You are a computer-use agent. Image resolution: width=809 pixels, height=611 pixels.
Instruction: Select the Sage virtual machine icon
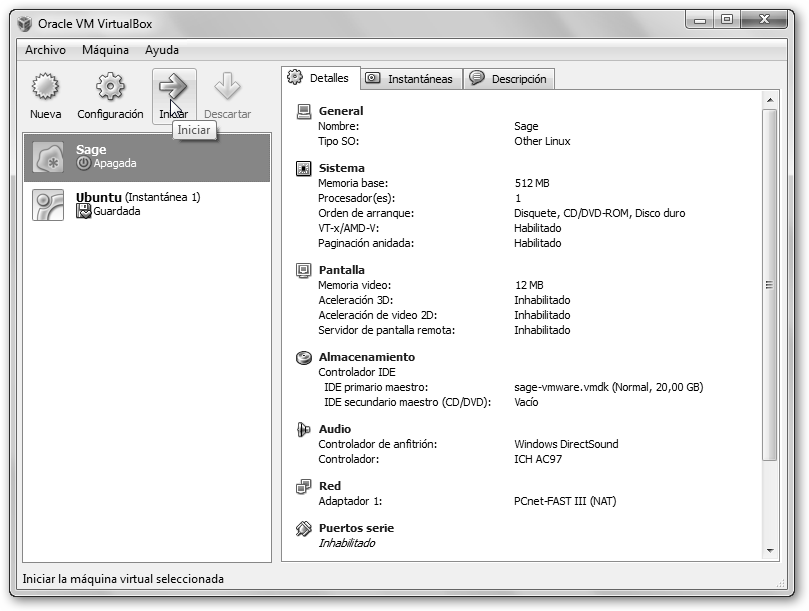pos(49,157)
